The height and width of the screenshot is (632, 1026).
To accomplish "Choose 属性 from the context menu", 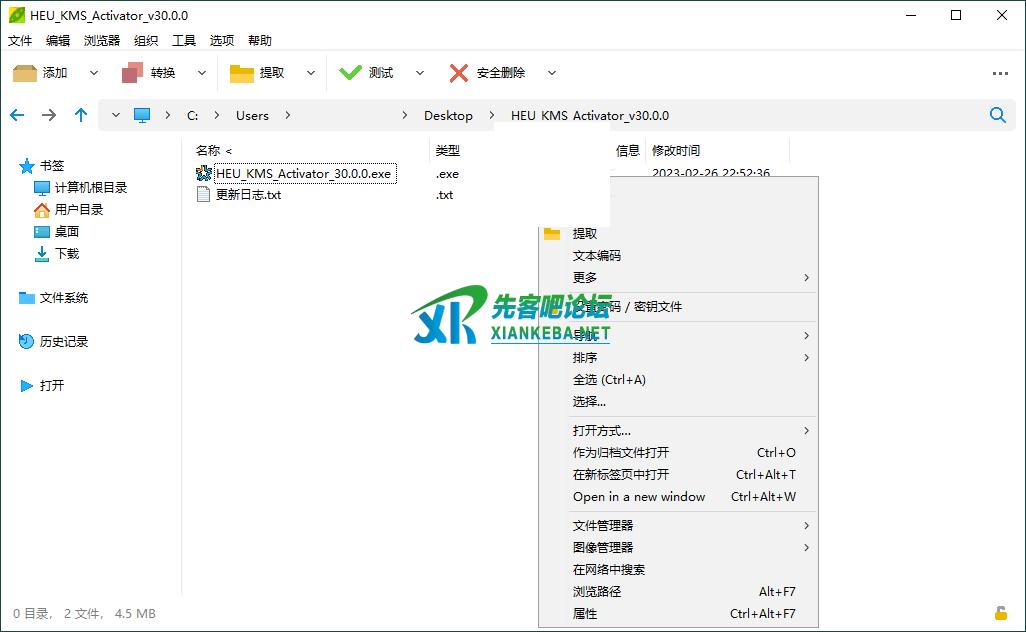I will pos(585,614).
